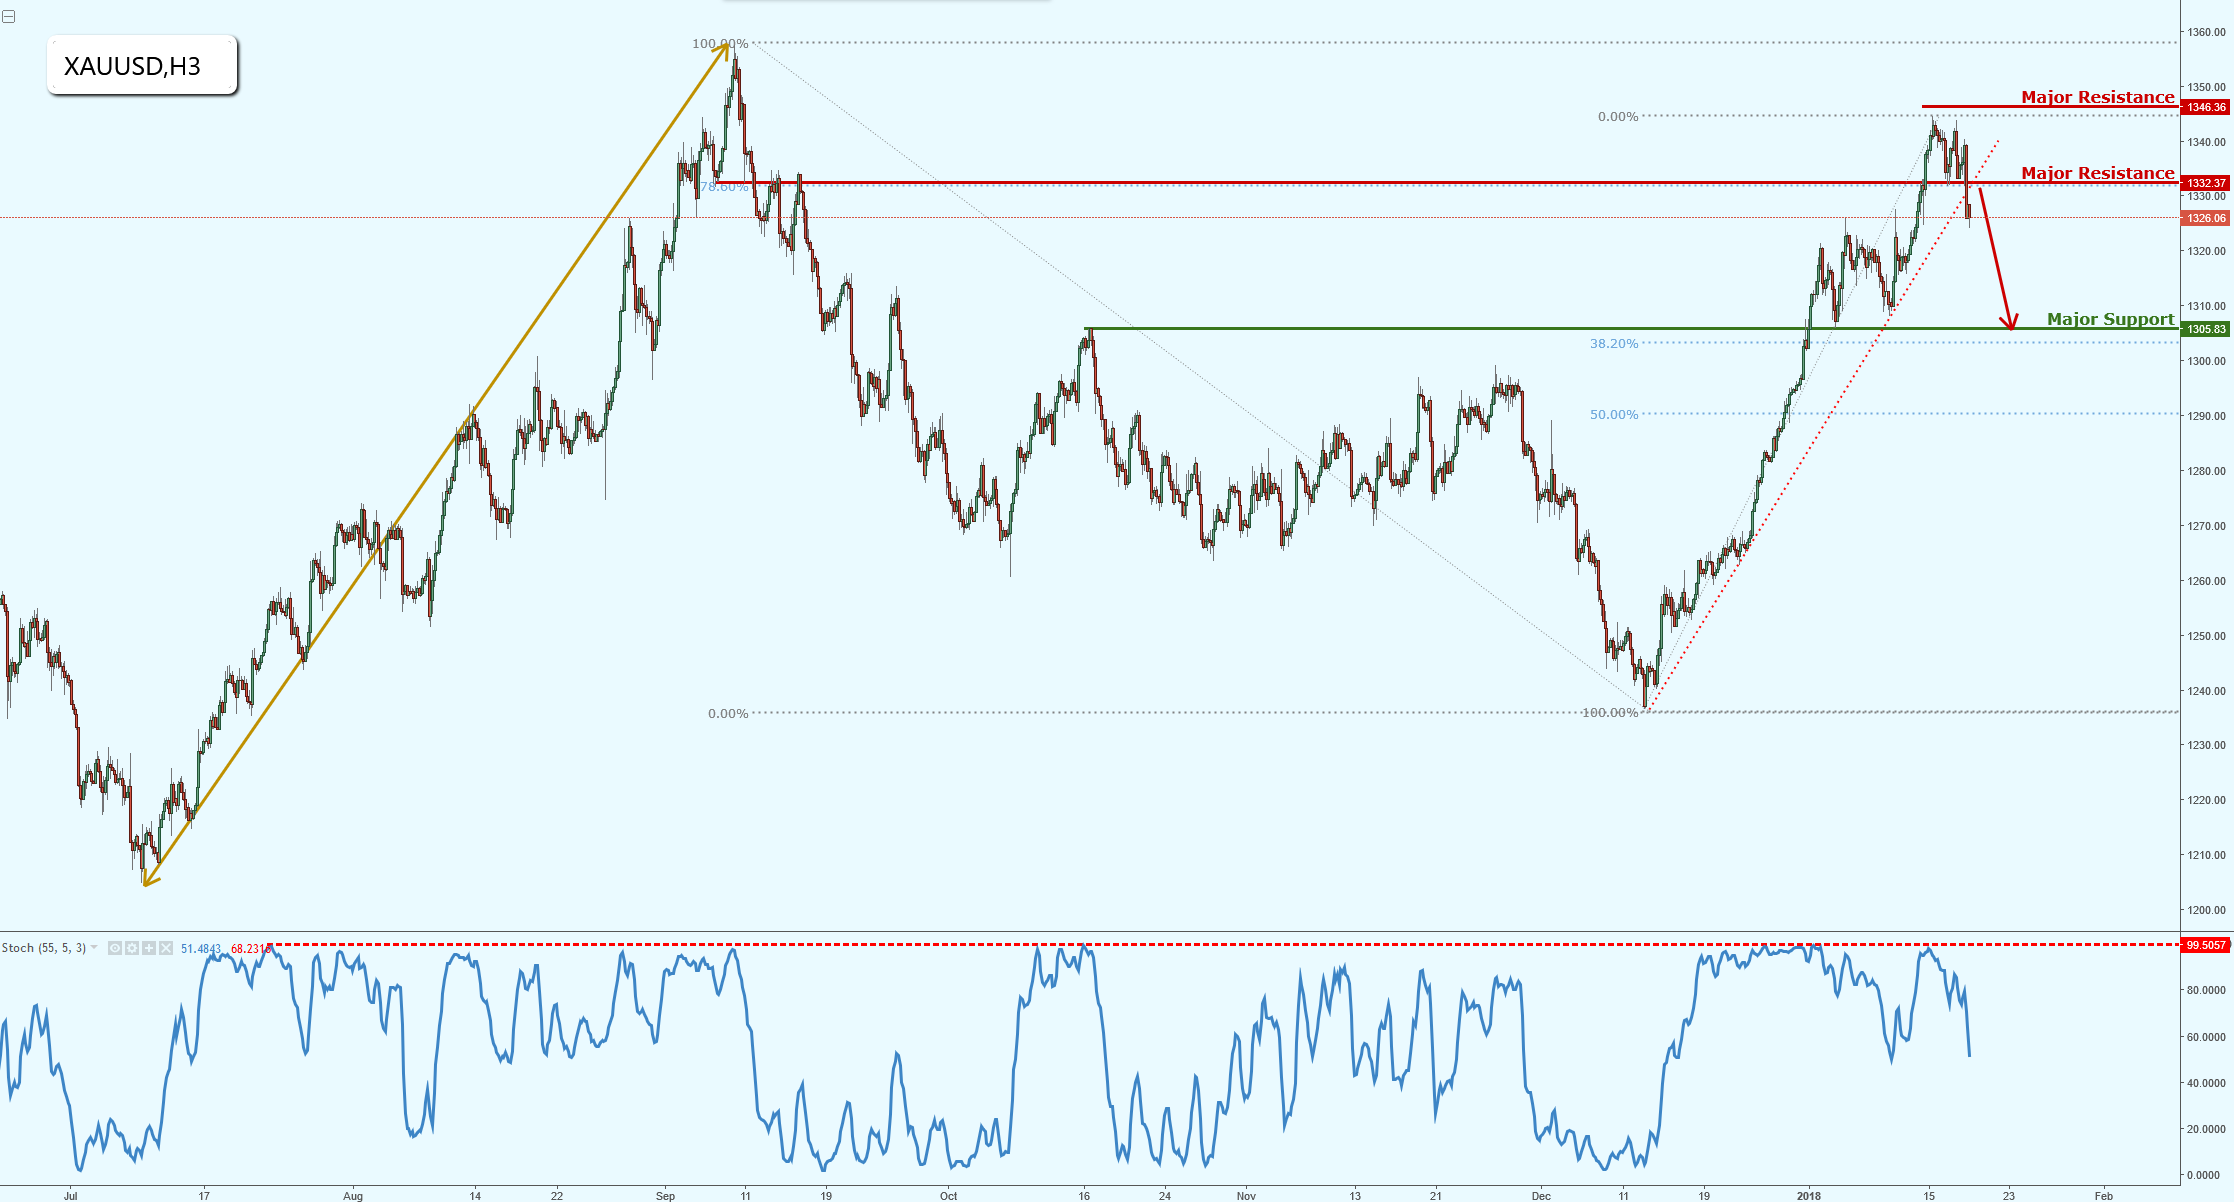The image size is (2234, 1202).
Task: Select the green 1305.83 support price label
Action: click(2205, 329)
